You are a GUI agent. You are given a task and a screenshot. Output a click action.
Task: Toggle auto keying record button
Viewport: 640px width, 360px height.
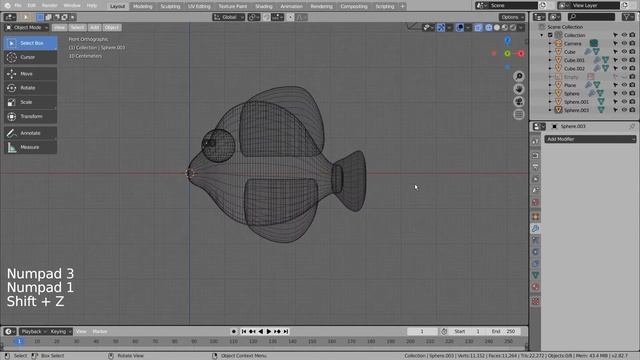tap(233, 331)
